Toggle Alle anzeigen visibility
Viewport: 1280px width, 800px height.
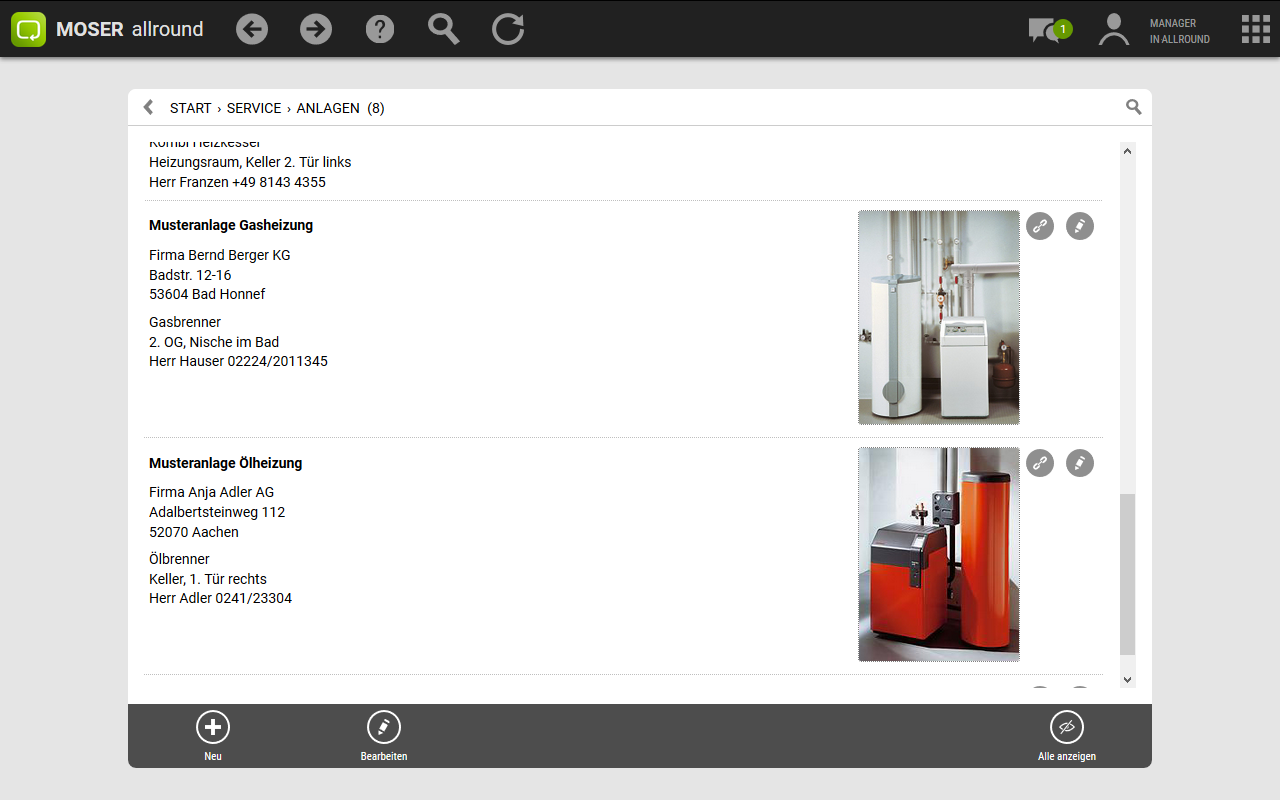1067,737
